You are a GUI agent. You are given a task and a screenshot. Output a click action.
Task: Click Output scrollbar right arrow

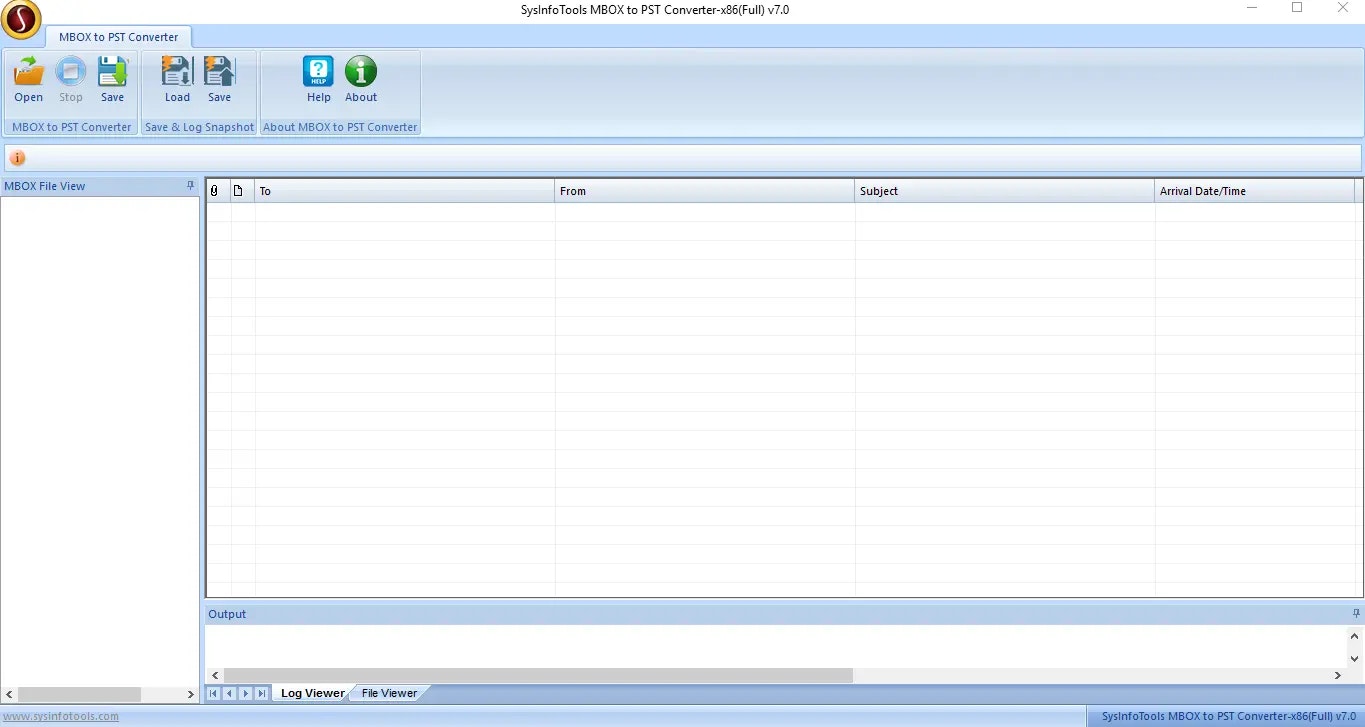(1339, 676)
